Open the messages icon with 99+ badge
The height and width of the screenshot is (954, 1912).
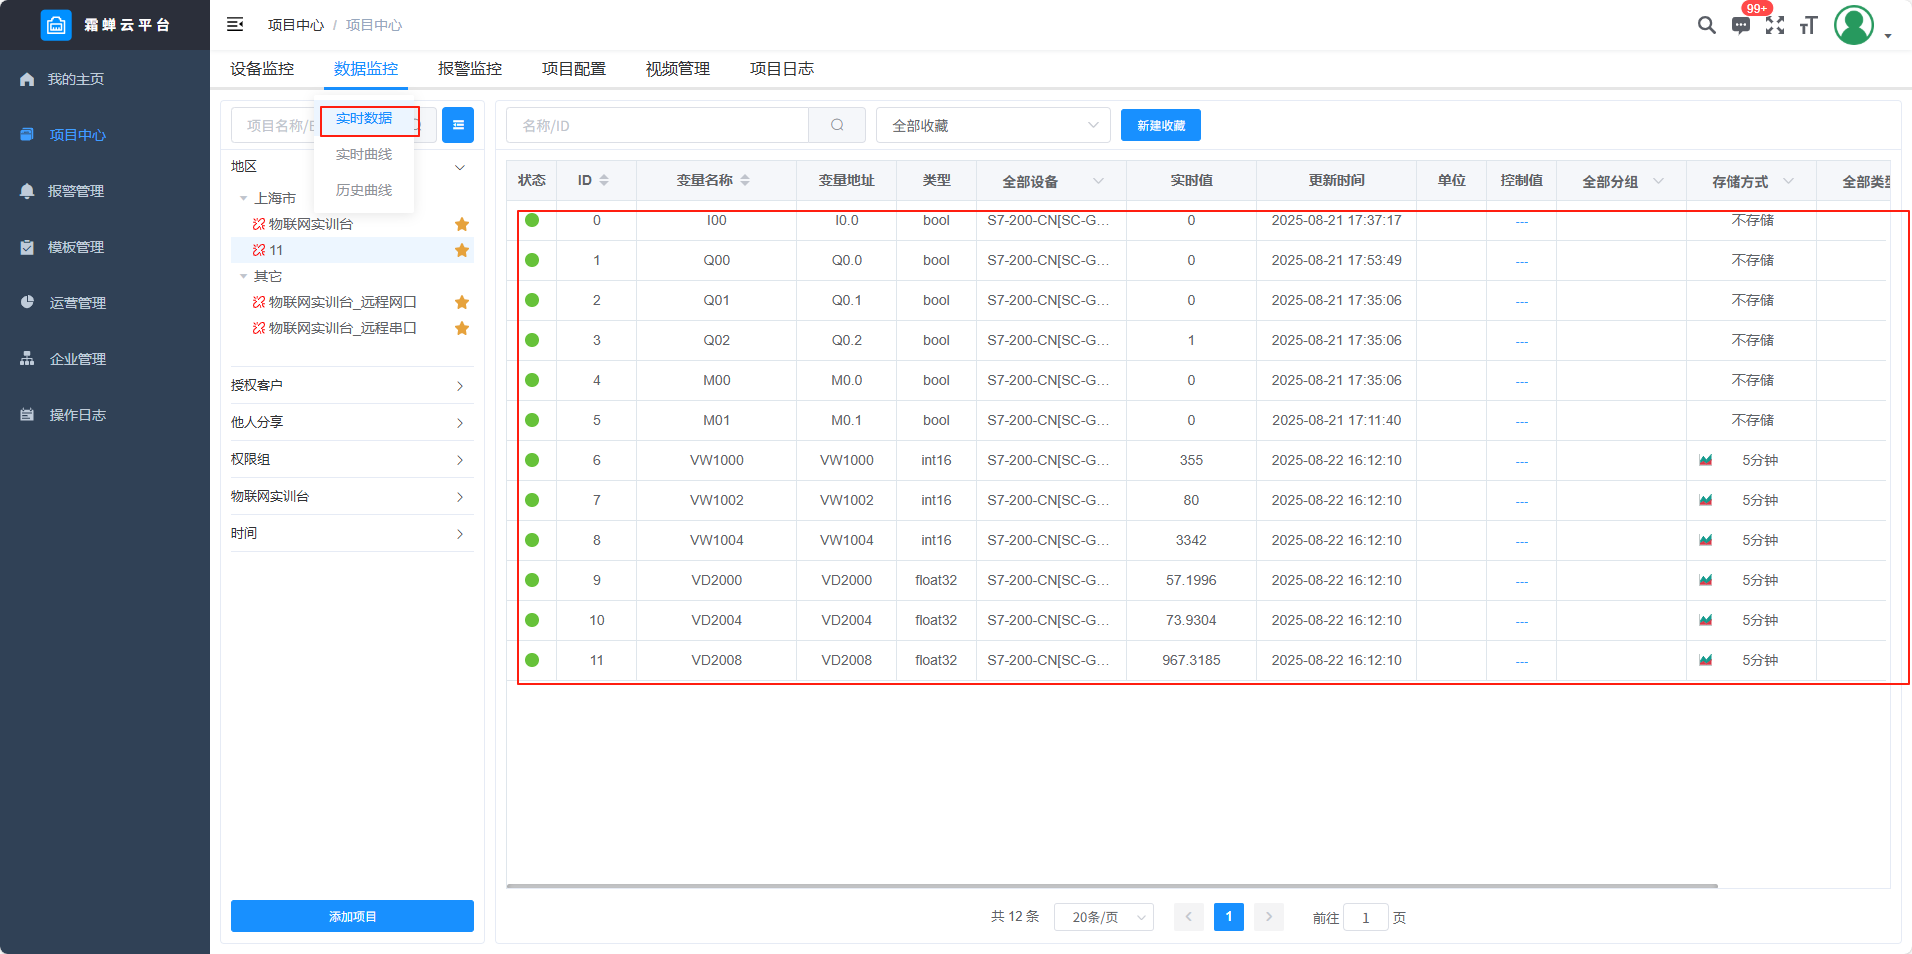[1741, 26]
